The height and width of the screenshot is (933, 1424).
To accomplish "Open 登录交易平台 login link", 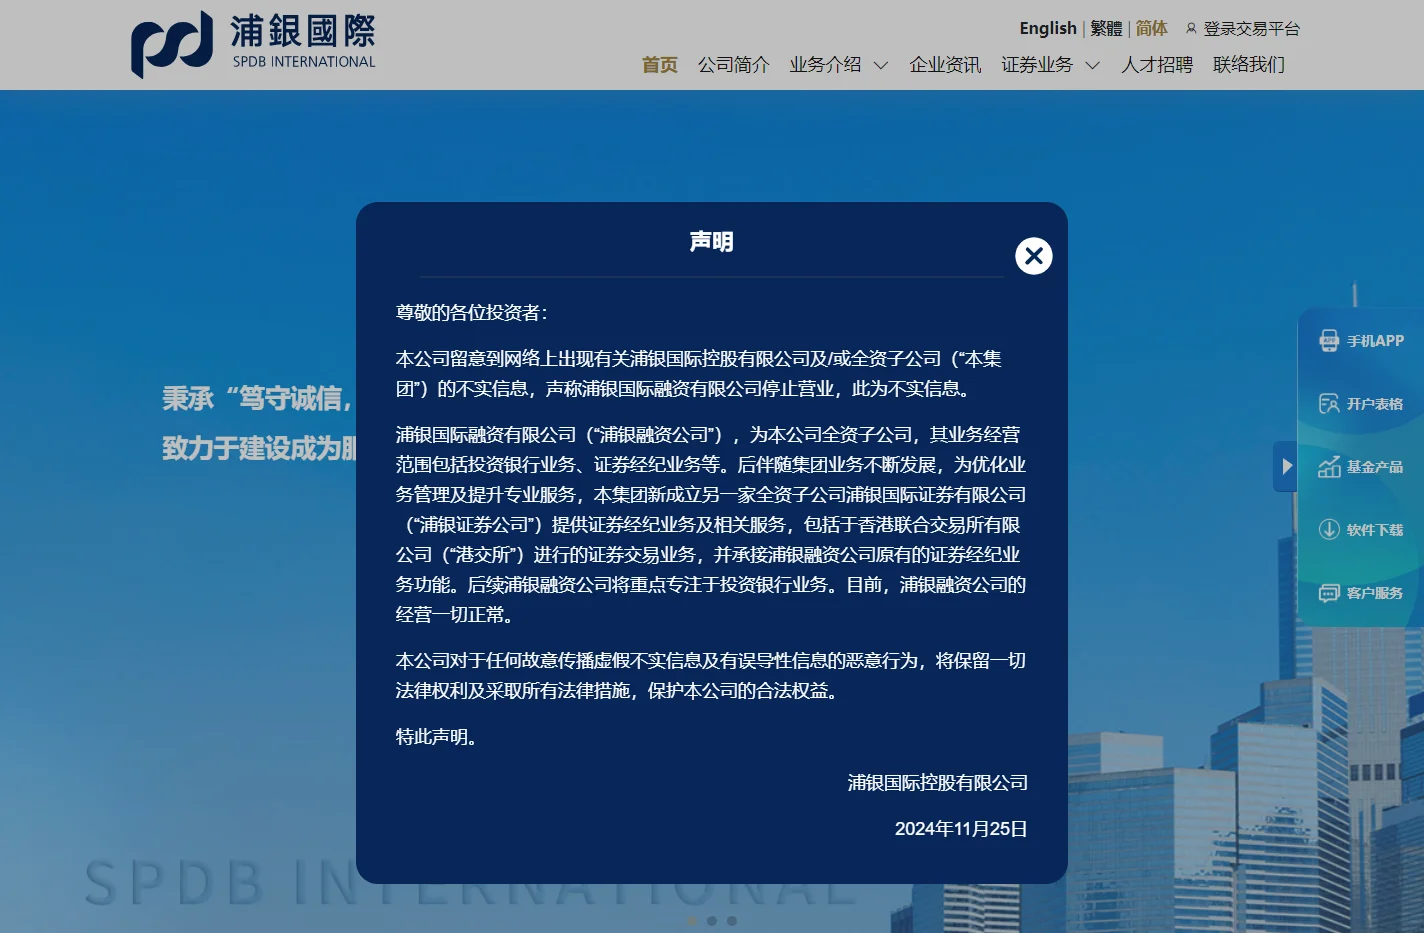I will point(1251,29).
